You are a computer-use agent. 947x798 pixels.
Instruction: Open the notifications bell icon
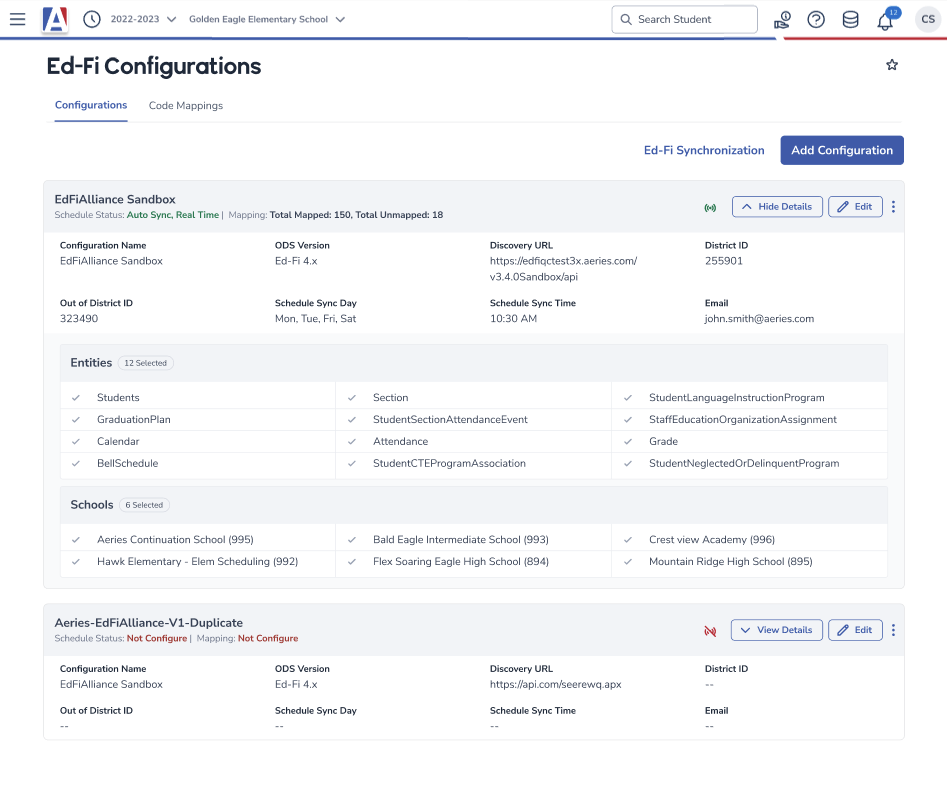[885, 21]
